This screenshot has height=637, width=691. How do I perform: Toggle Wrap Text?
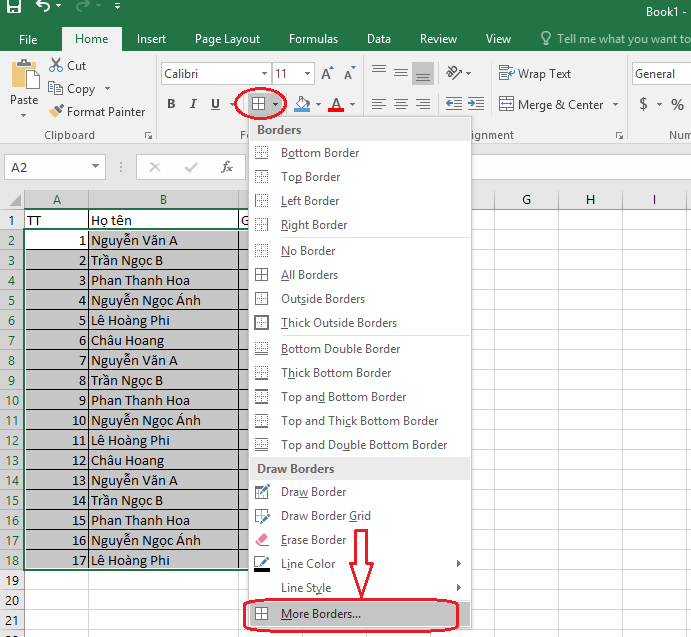tap(535, 73)
